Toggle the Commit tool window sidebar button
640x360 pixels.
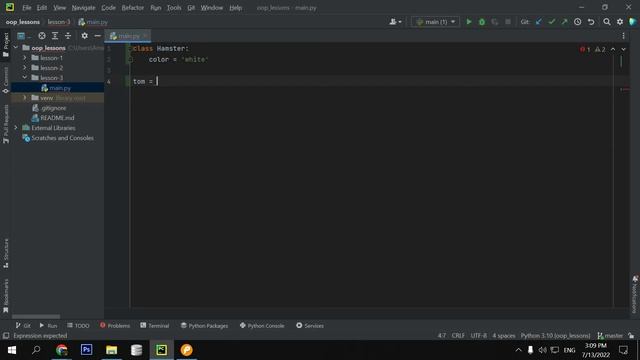6,80
